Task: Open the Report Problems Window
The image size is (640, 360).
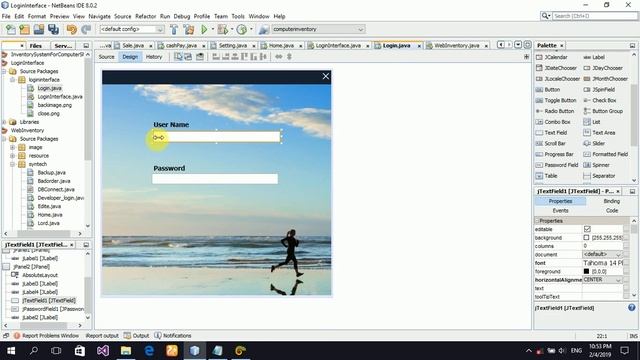Action: pos(46,336)
